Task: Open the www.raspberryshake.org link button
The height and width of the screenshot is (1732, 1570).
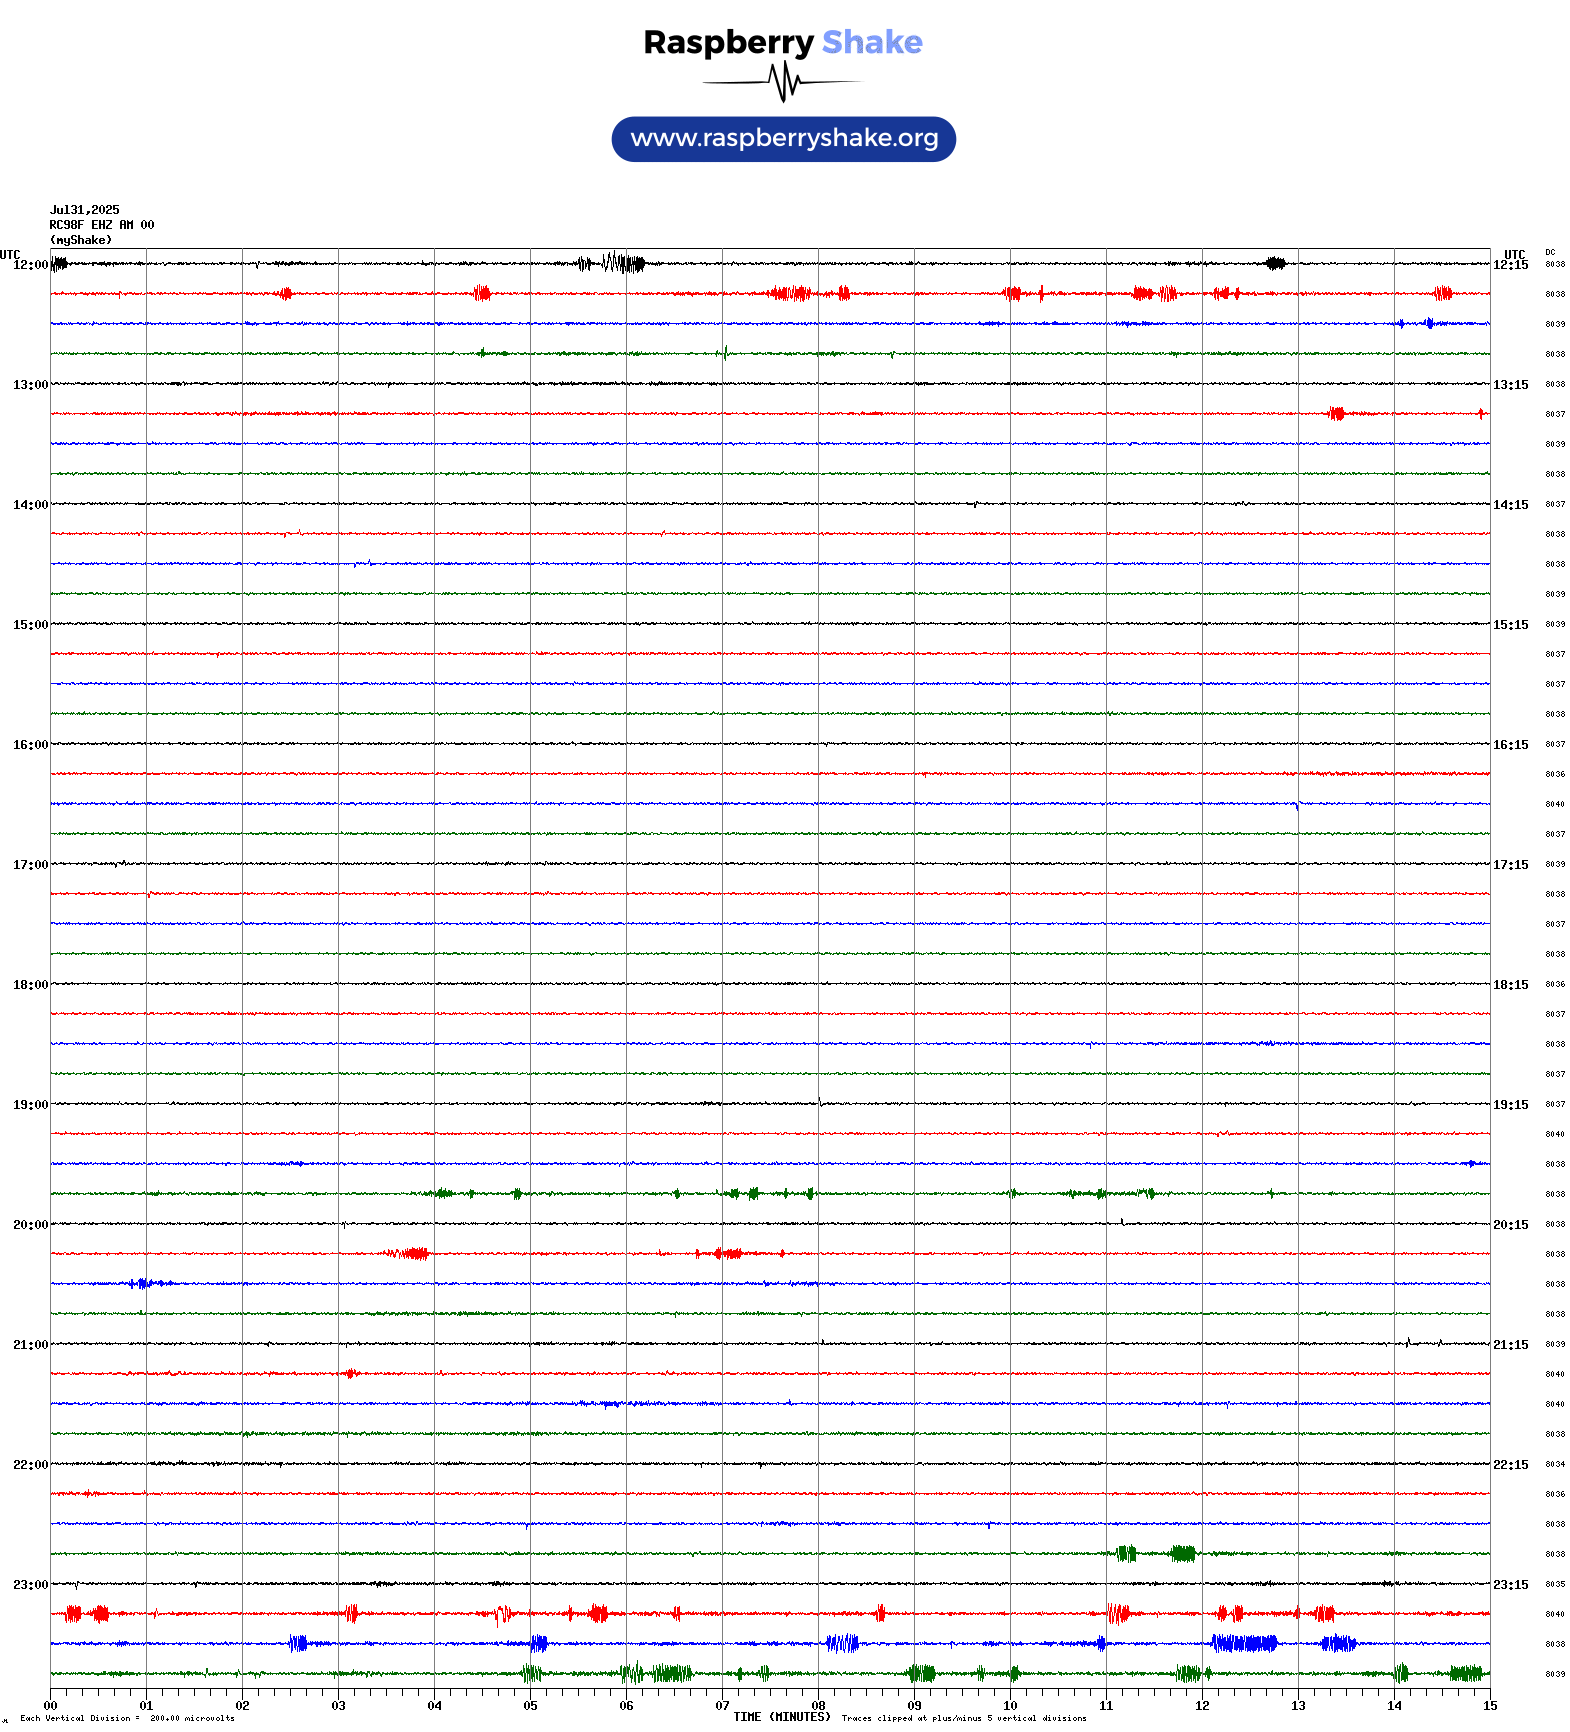Action: point(784,139)
